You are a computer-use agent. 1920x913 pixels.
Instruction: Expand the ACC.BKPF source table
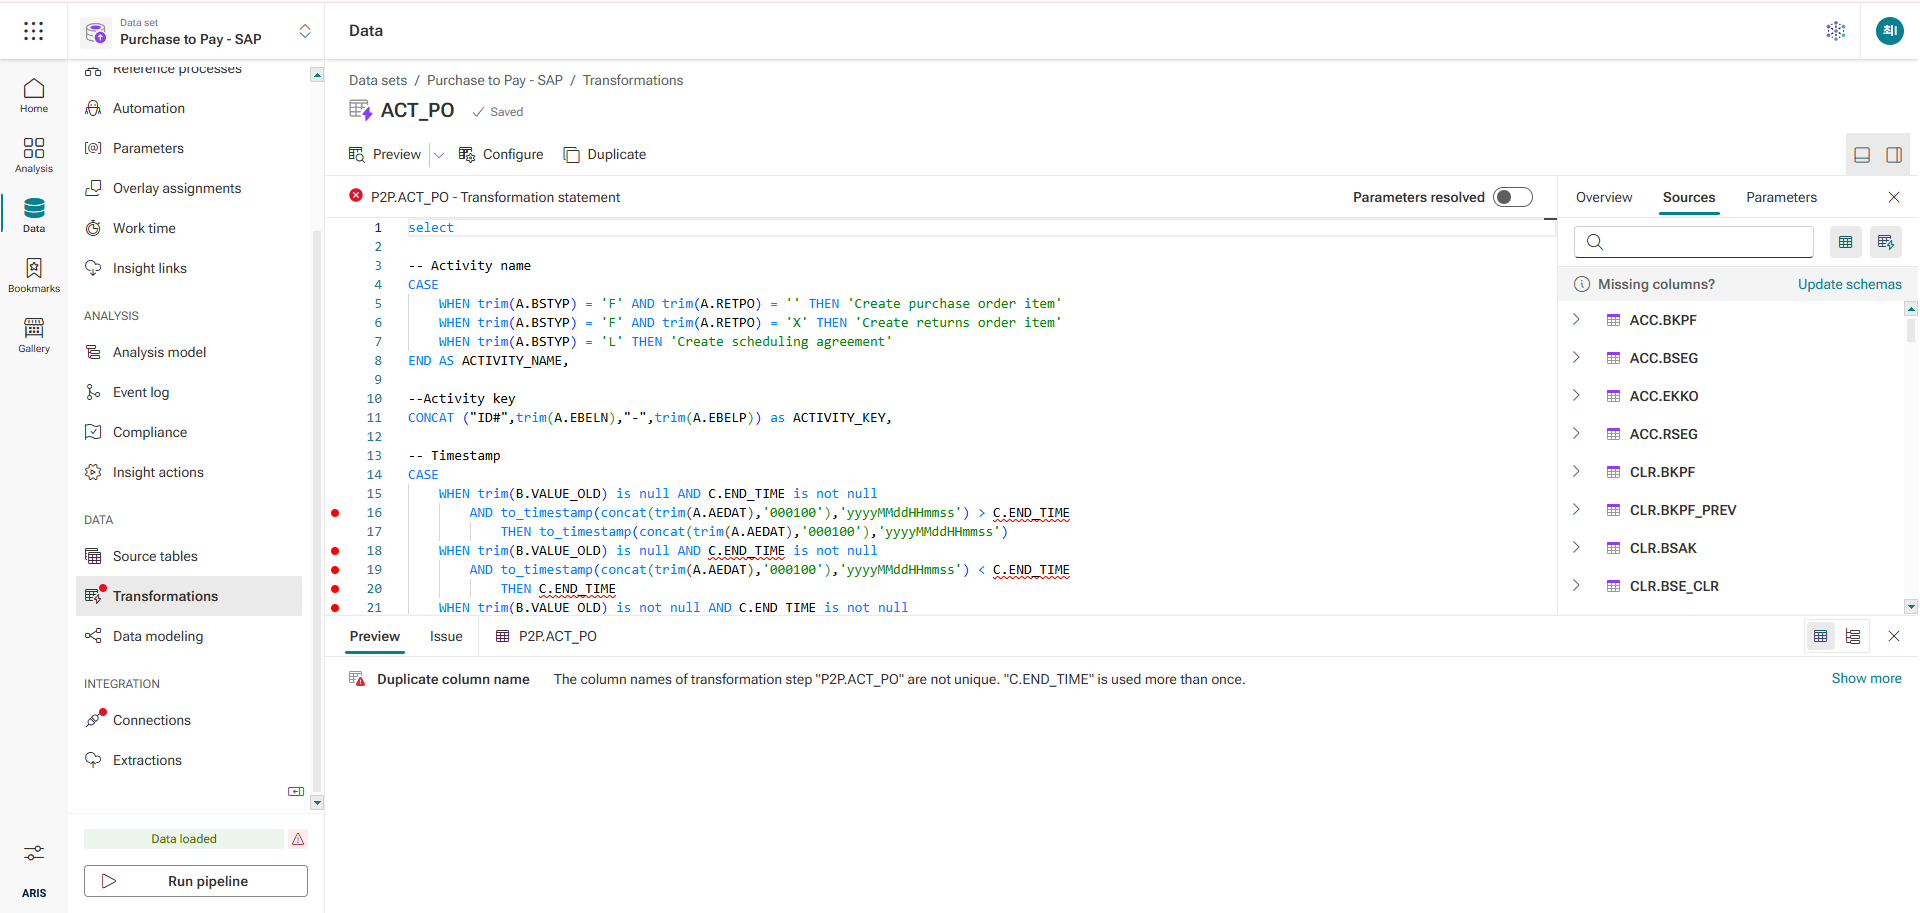1577,320
